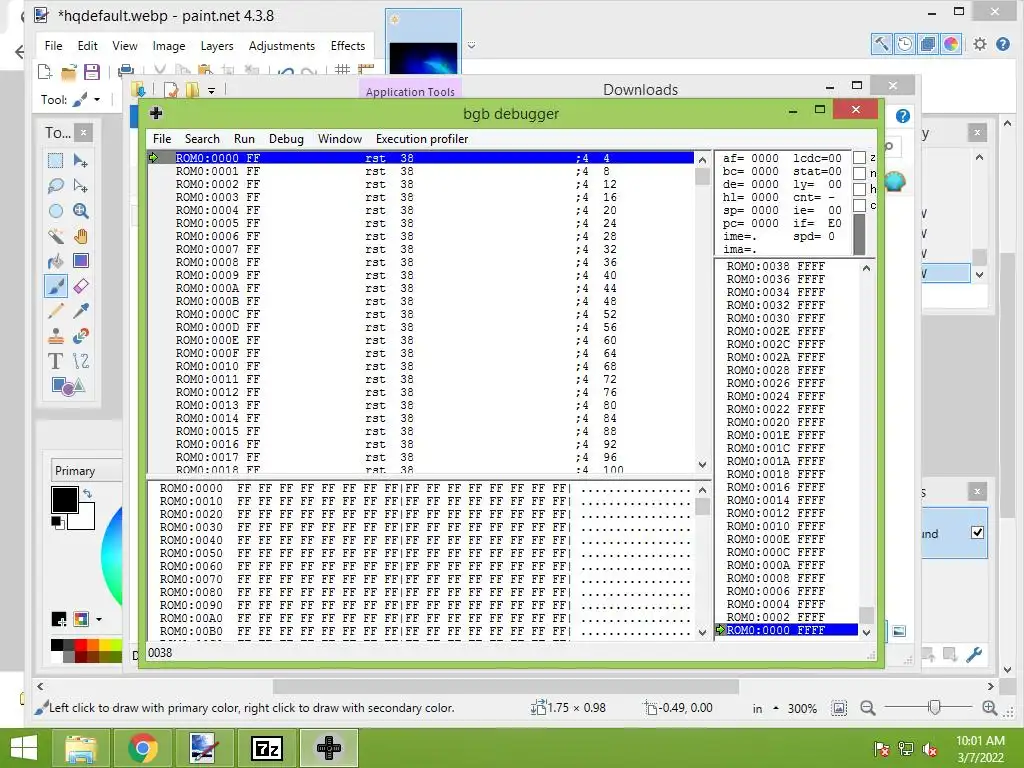Toggle the Layers window icon
This screenshot has width=1024, height=768.
(927, 44)
